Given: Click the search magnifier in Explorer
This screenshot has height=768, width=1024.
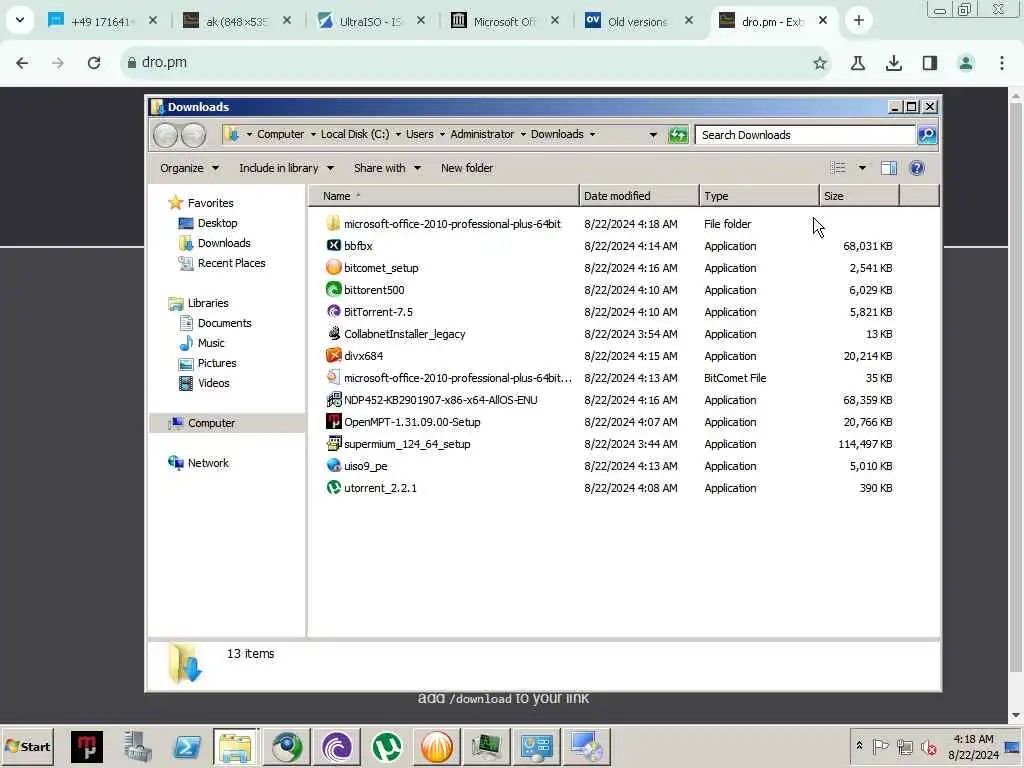Looking at the screenshot, I should point(927,135).
